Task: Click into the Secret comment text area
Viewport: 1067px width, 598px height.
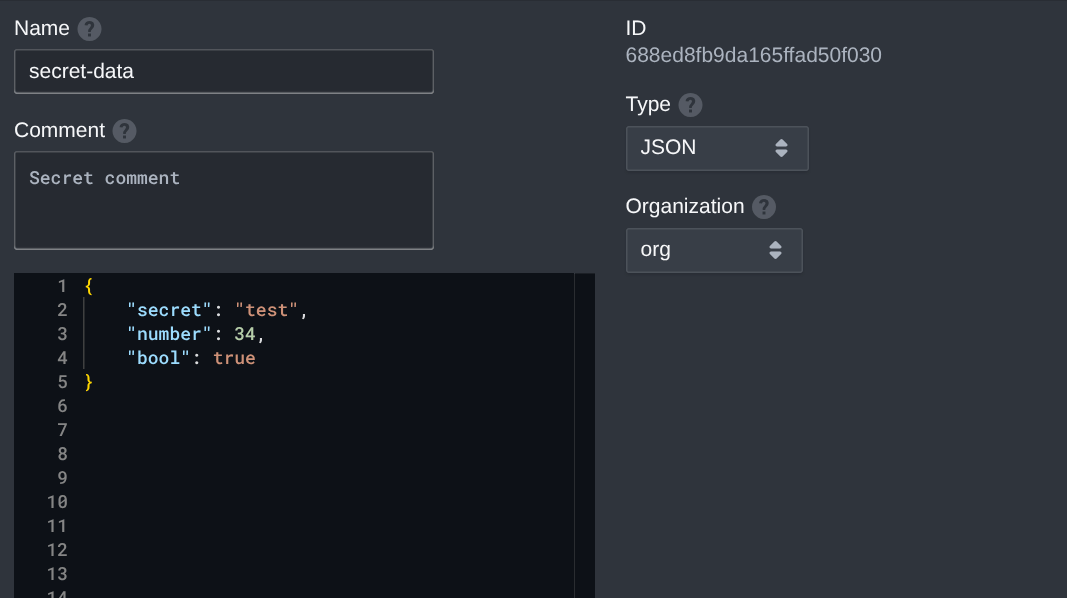Action: click(223, 200)
